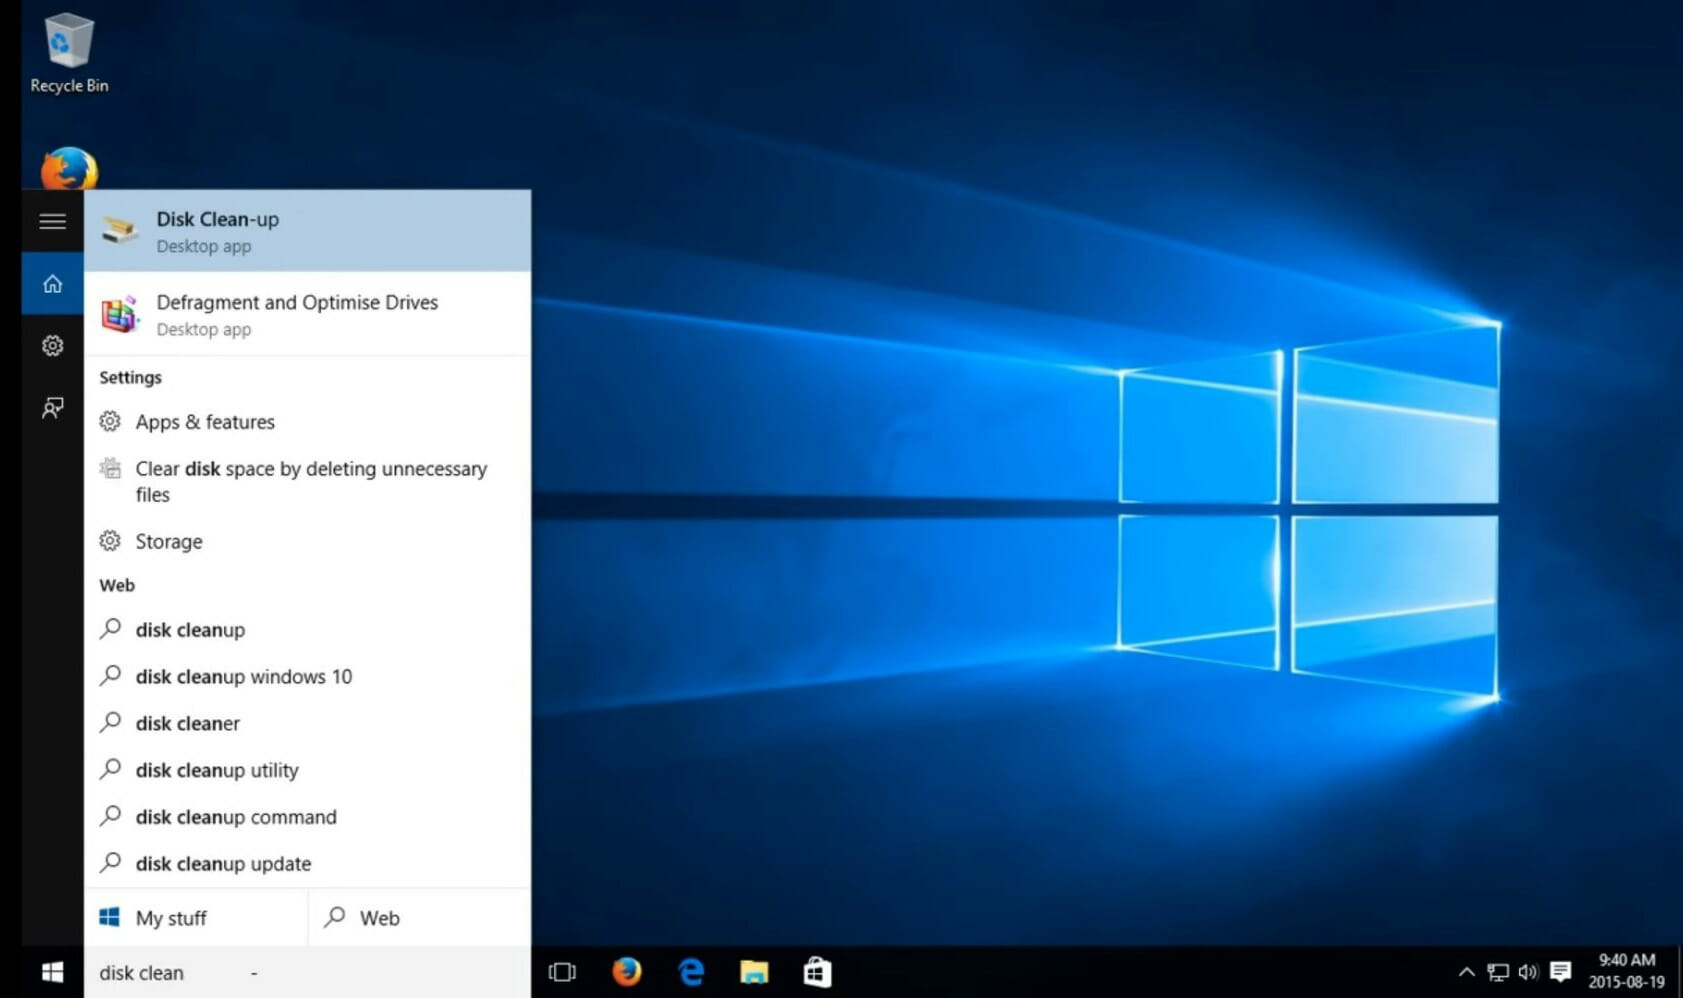Click the feedback icon in sidebar
Image resolution: width=1683 pixels, height=998 pixels.
click(53, 408)
